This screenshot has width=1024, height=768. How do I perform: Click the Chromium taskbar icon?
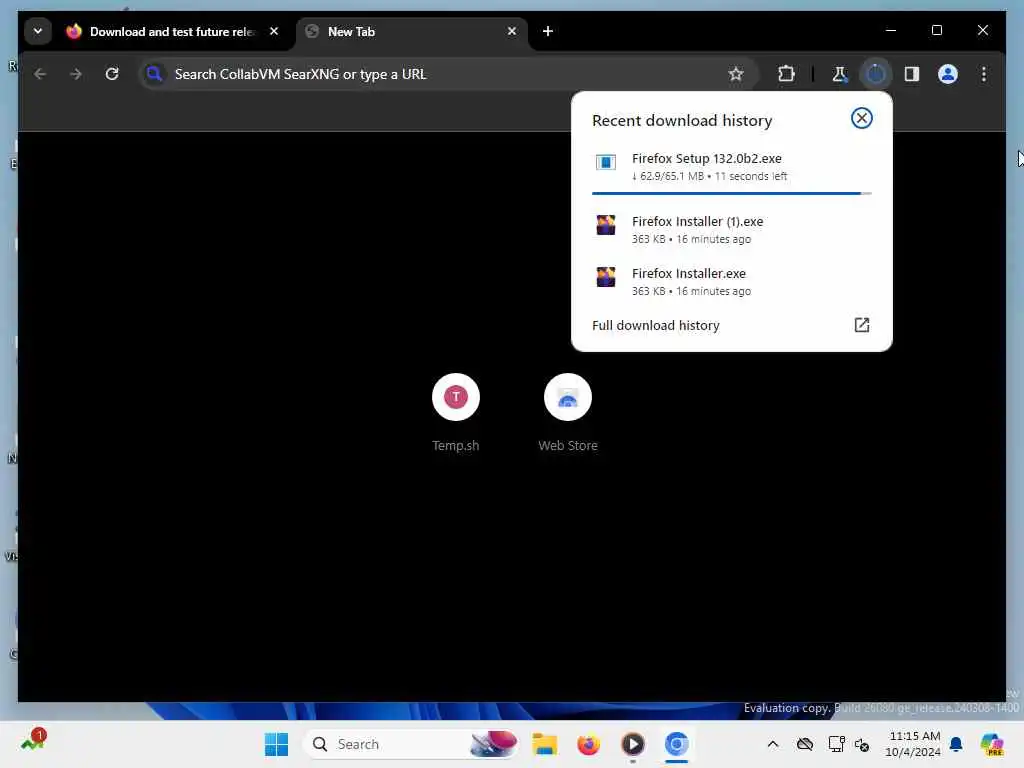(x=677, y=744)
